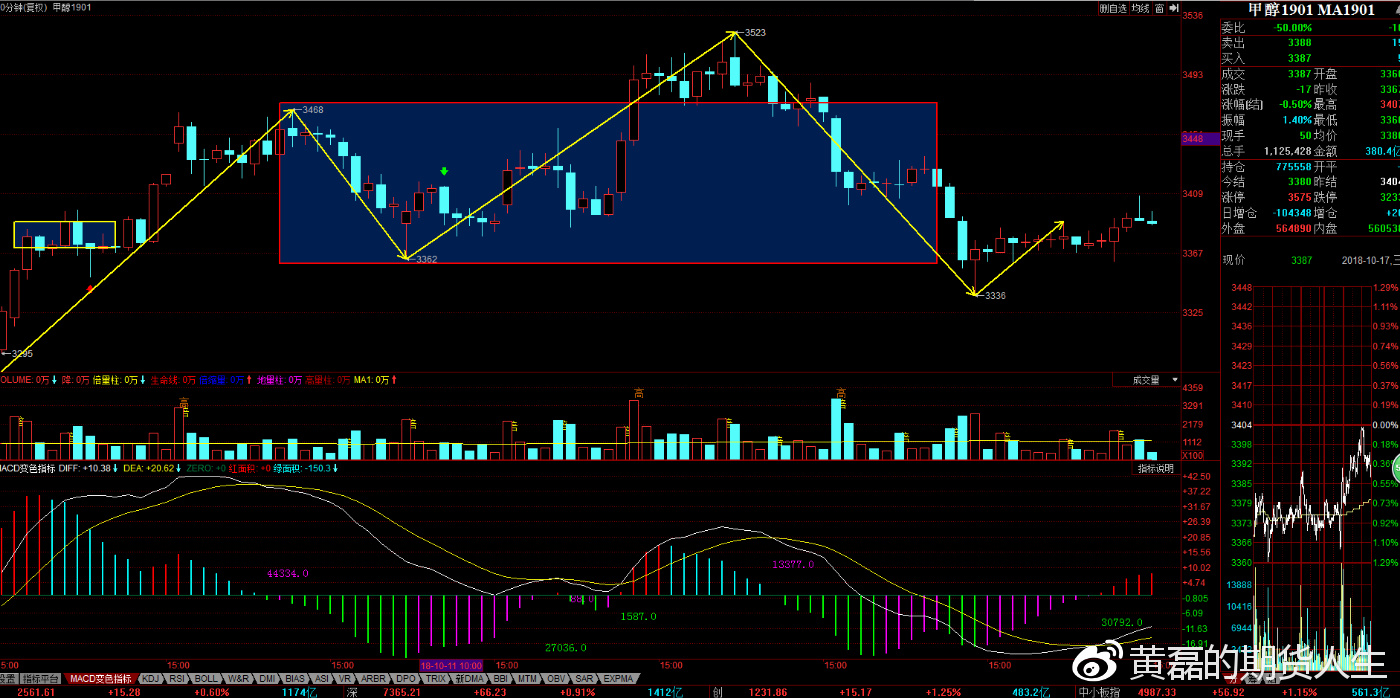Click the 窗 window button

1158,8
